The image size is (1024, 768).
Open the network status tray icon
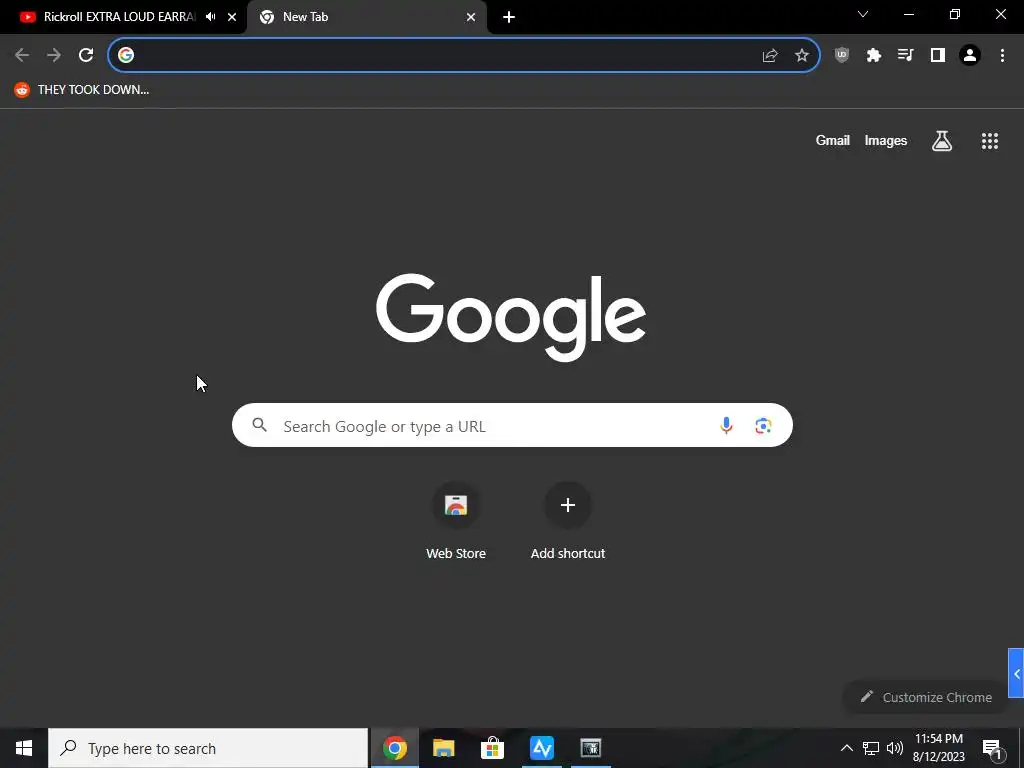pos(871,748)
